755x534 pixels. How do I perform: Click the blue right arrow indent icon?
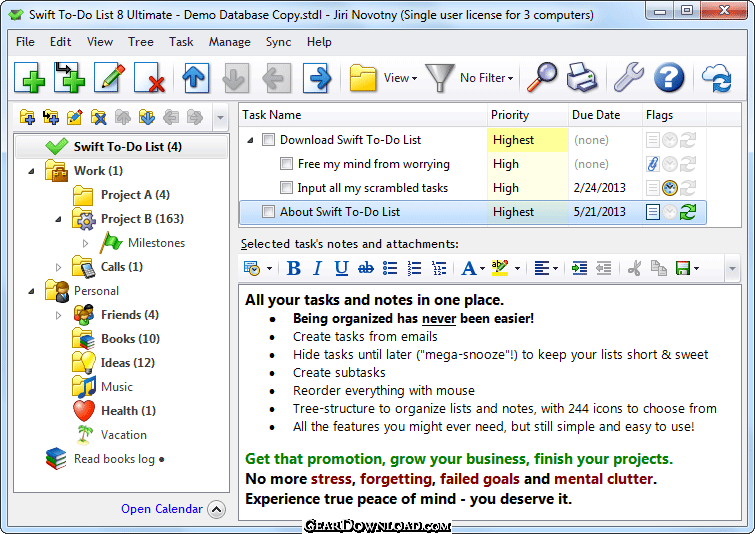coord(317,78)
